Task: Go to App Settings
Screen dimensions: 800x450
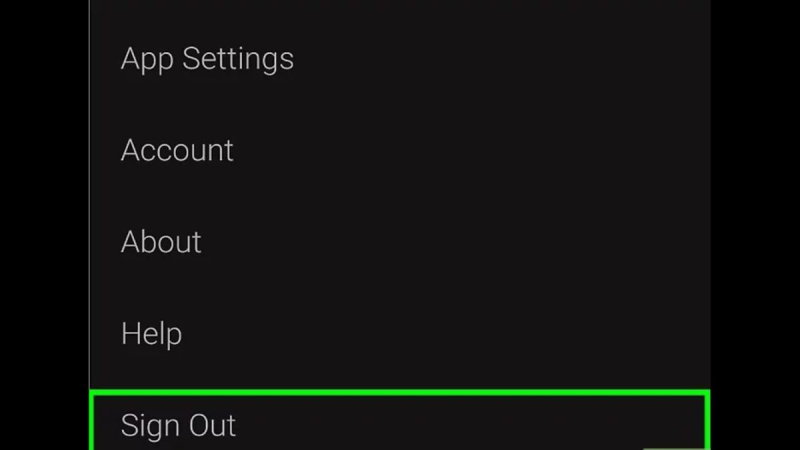Action: 207,59
